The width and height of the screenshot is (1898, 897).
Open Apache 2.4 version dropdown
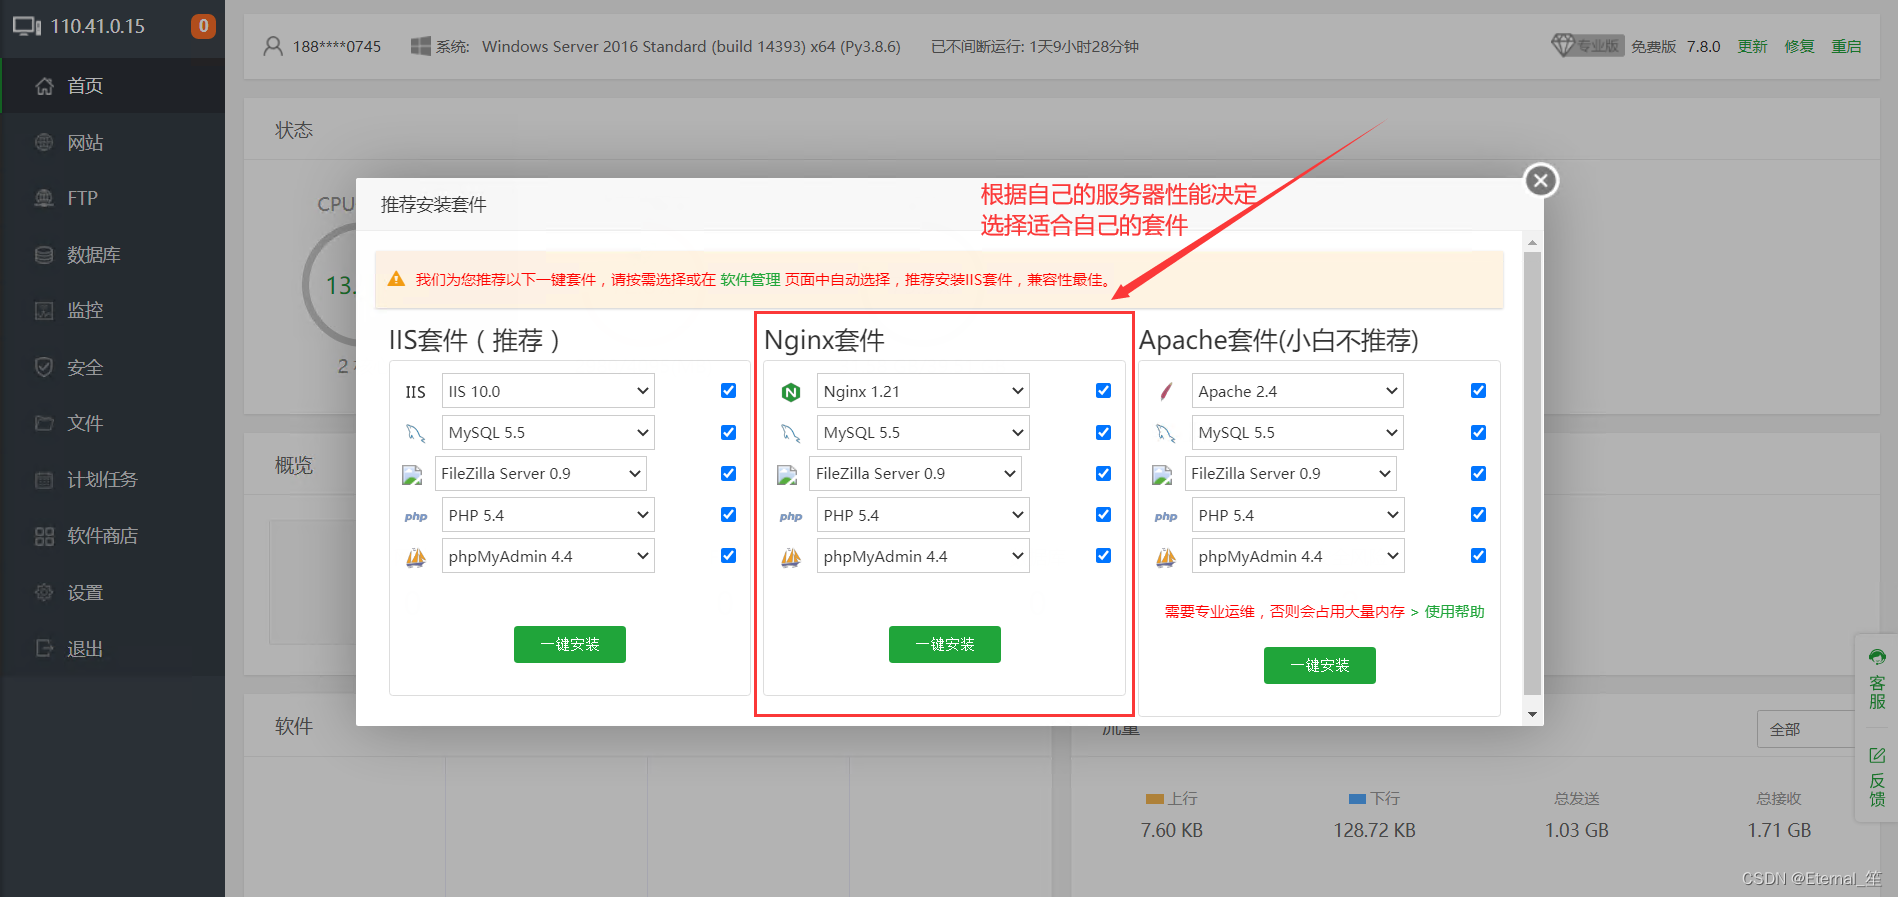point(1298,391)
